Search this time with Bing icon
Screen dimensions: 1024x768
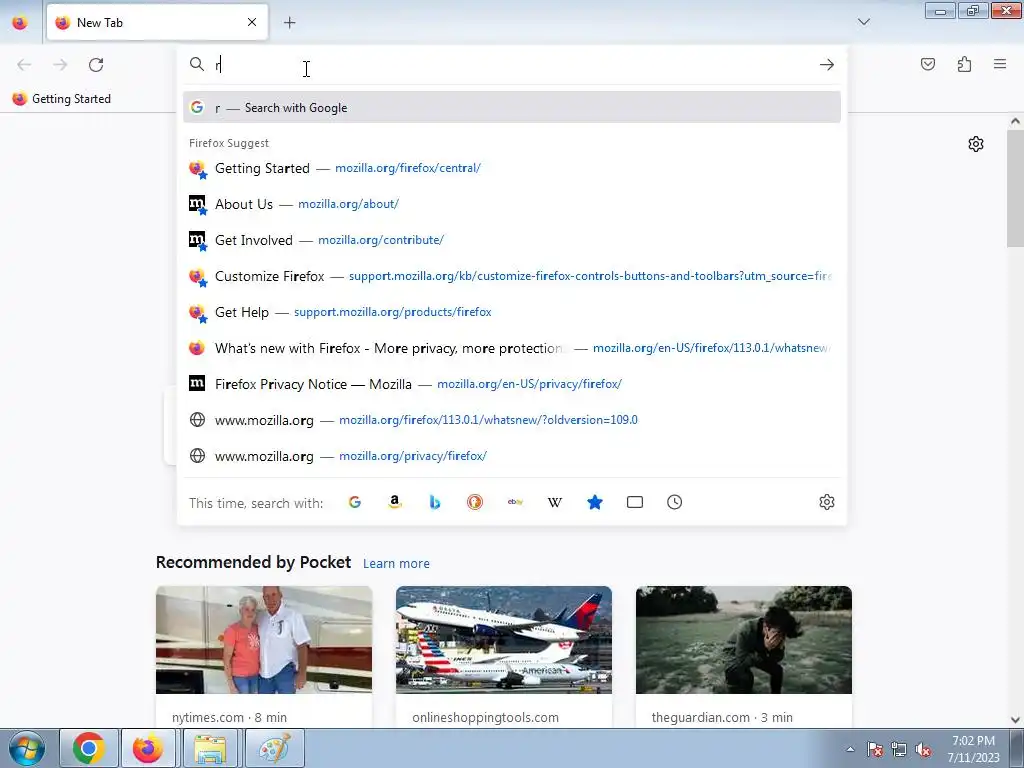435,502
